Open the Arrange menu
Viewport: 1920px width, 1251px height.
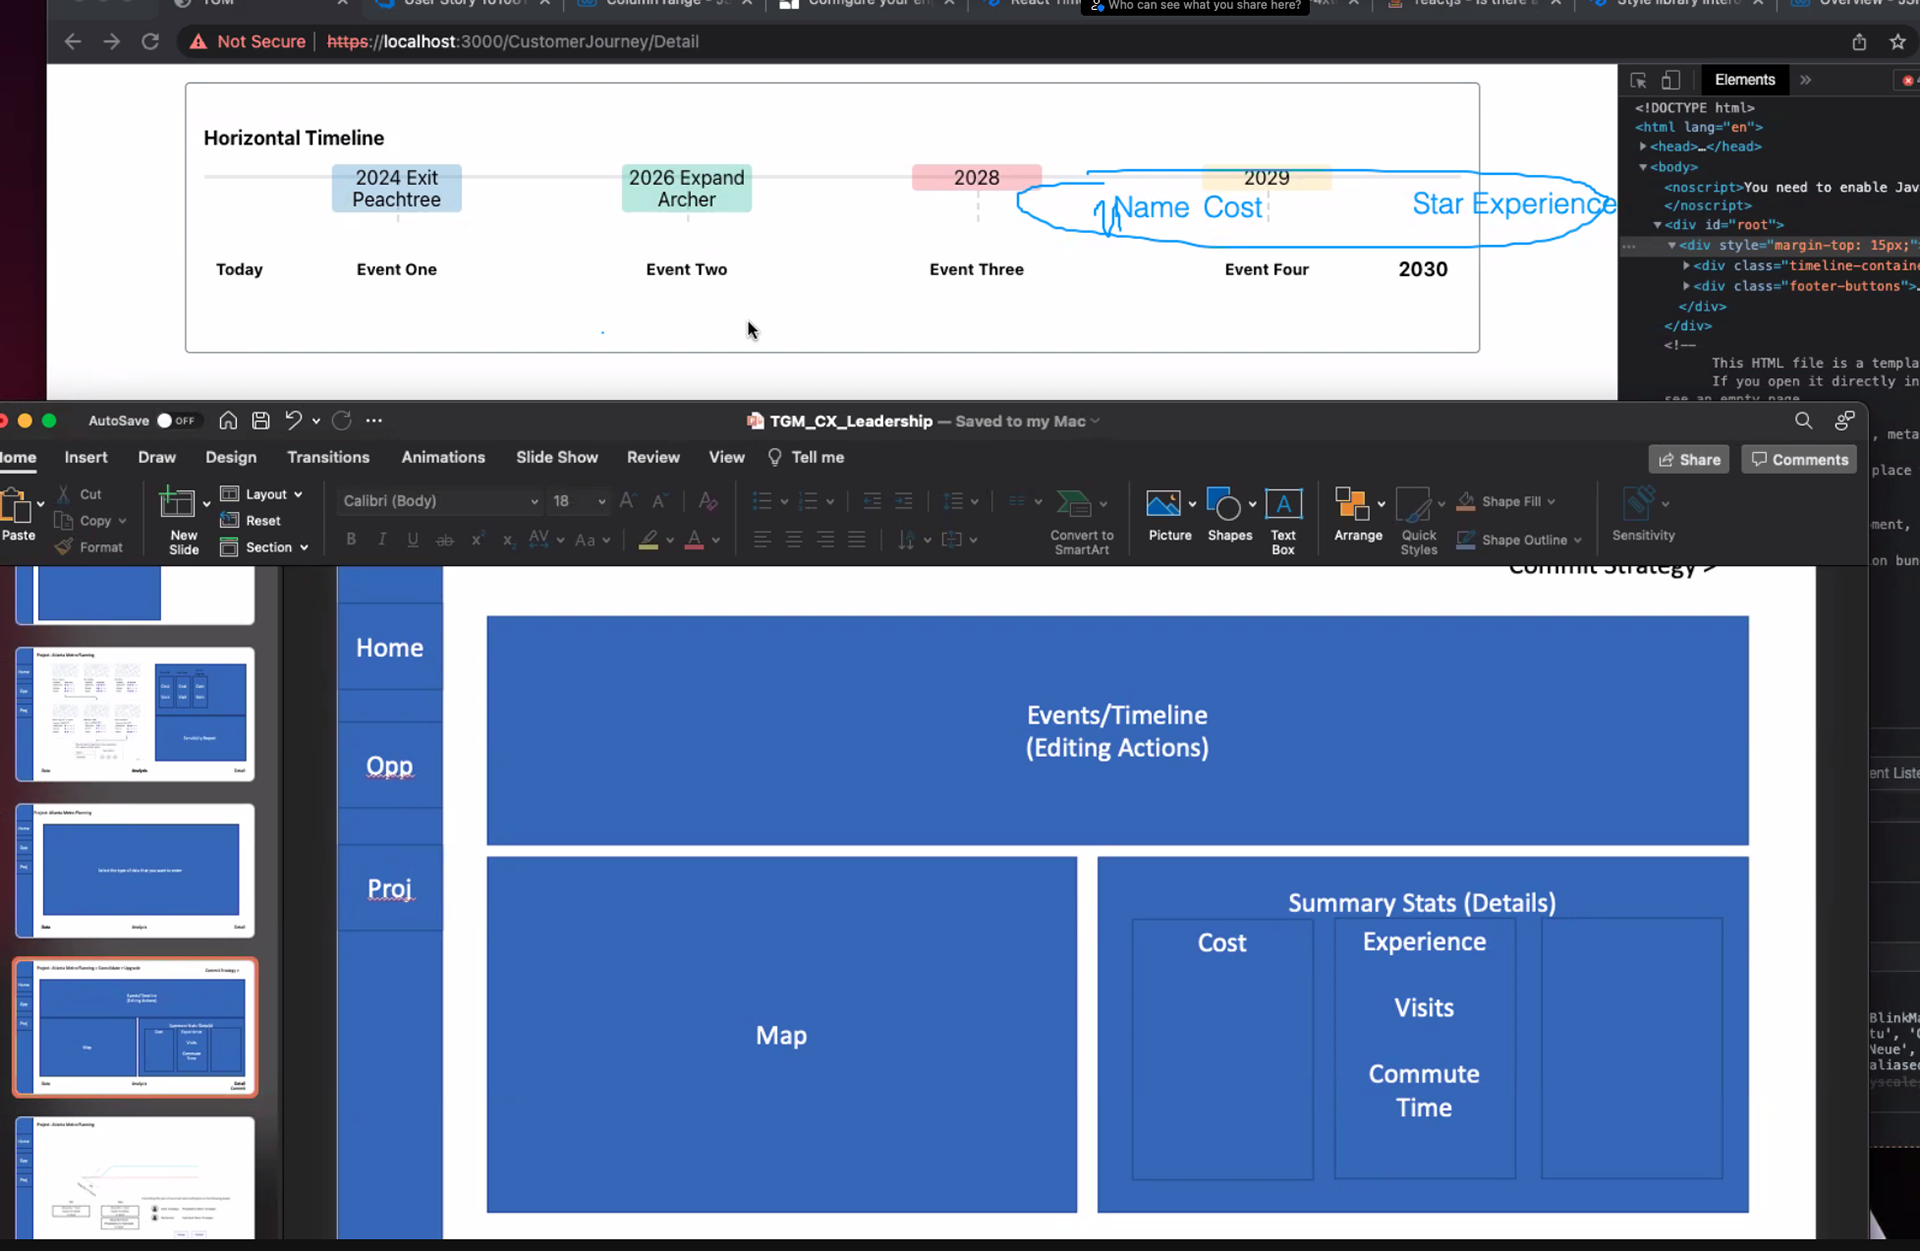coord(1358,515)
